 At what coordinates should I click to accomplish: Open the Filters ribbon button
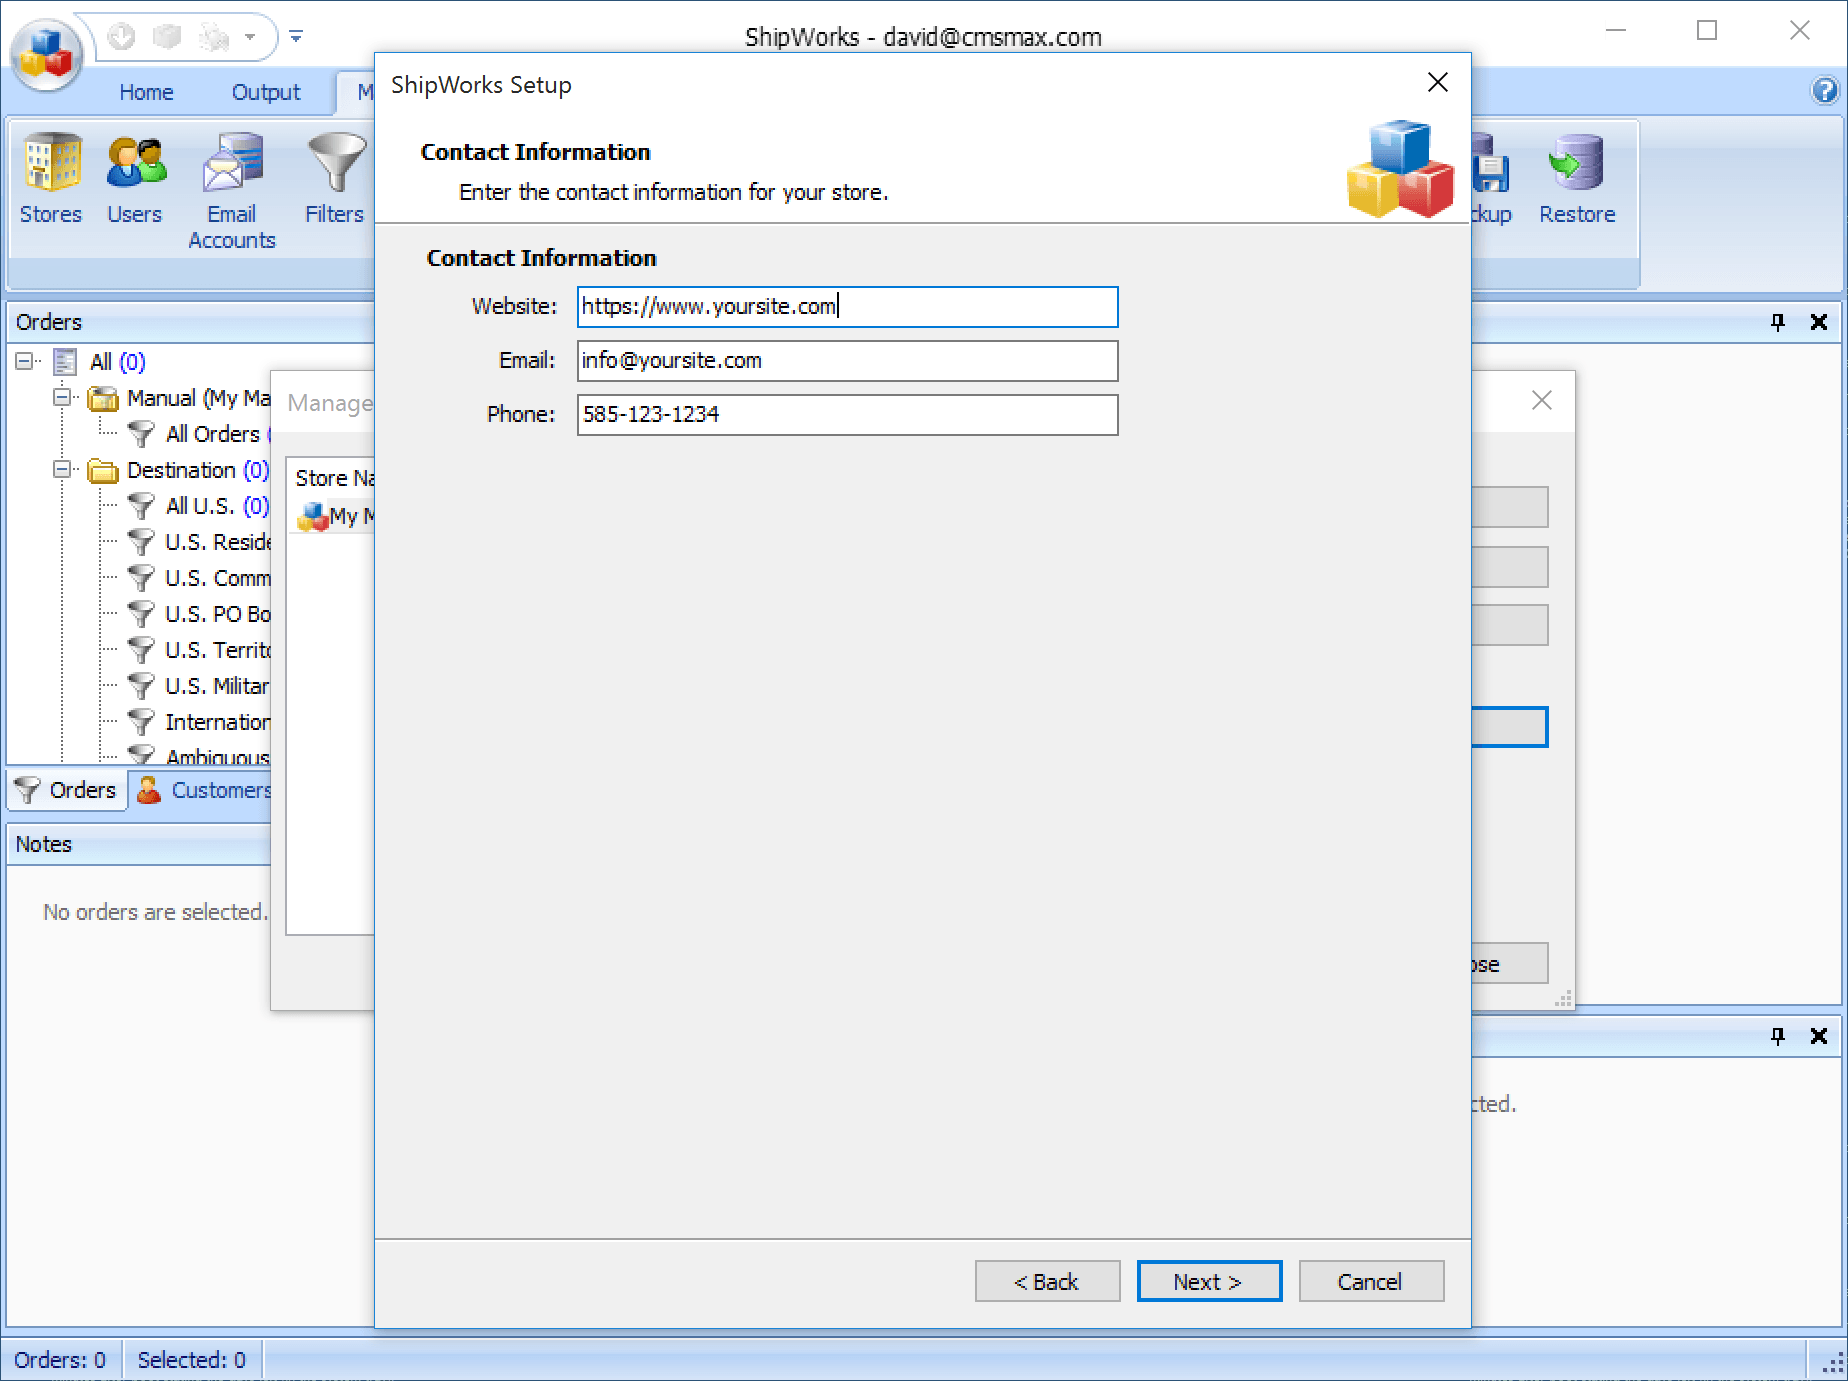pyautogui.click(x=335, y=180)
